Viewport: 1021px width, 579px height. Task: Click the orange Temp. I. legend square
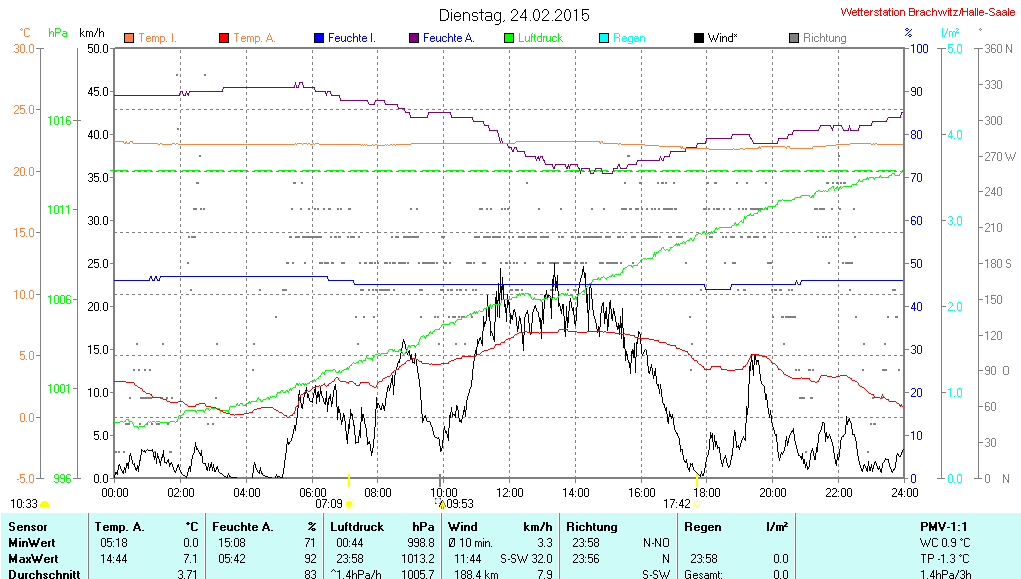[x=129, y=38]
